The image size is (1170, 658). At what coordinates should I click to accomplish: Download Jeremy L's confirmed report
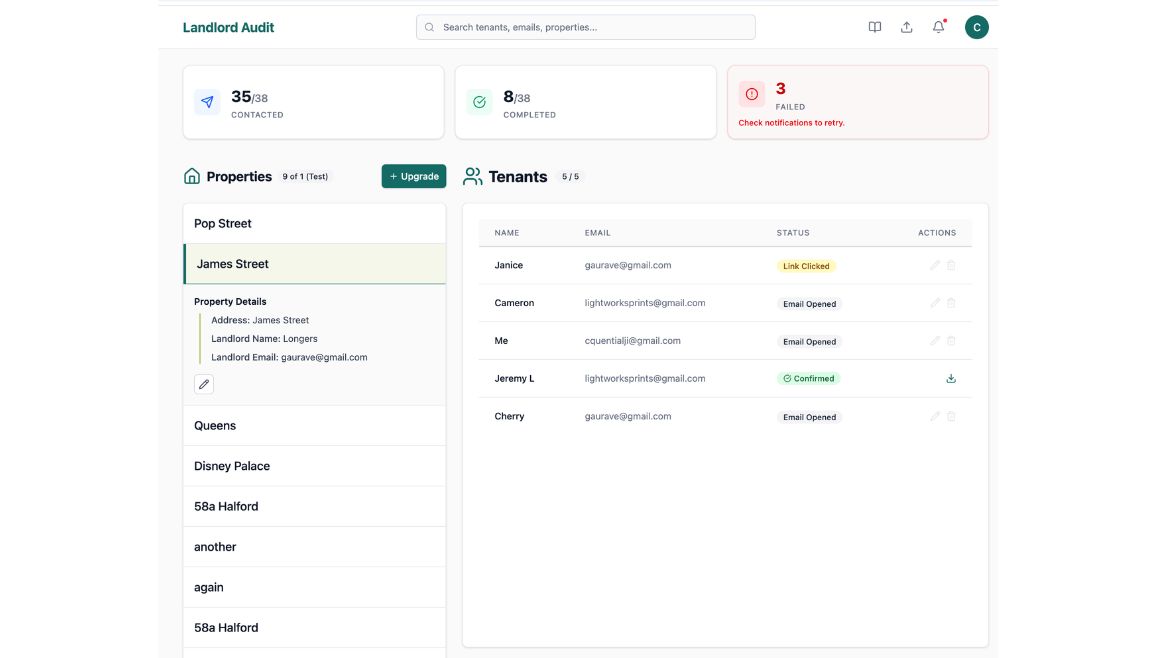click(951, 379)
